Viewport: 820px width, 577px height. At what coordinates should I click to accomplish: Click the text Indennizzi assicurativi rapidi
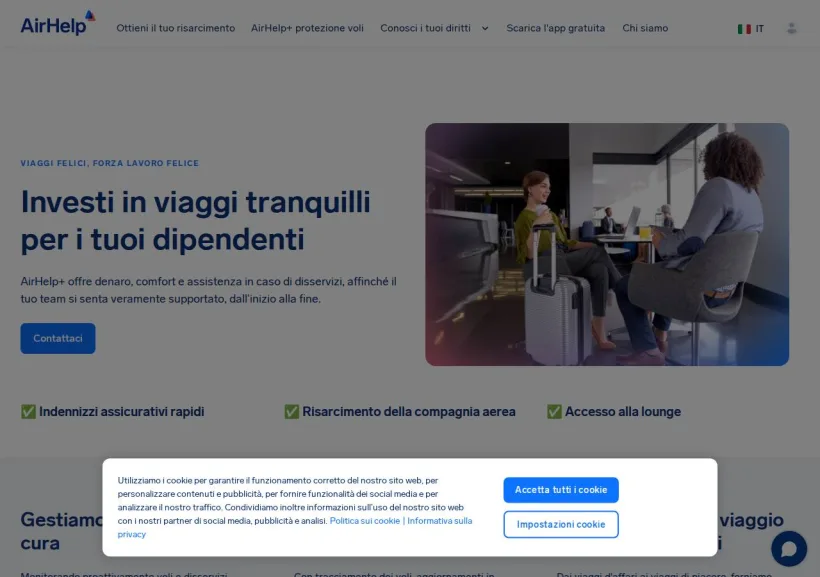tap(121, 412)
